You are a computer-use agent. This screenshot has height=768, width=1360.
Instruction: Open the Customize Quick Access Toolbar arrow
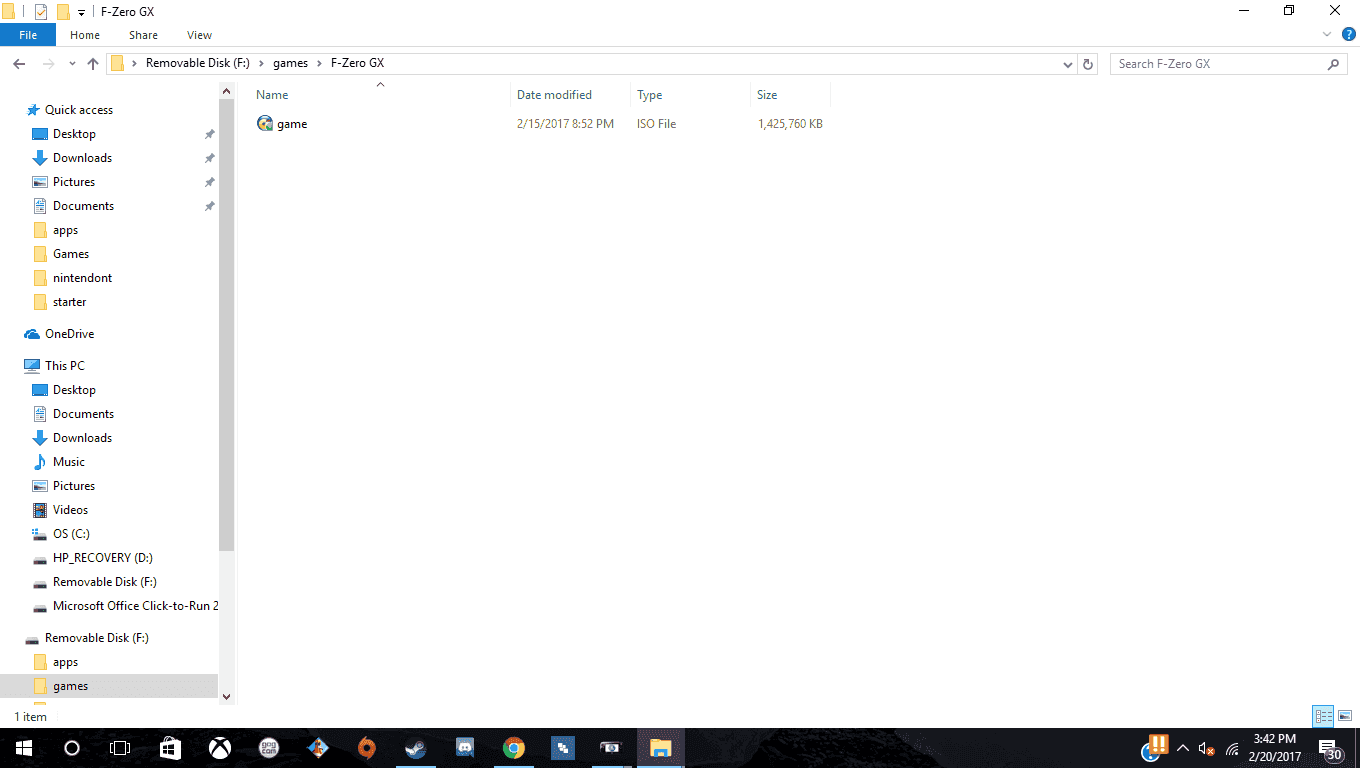point(81,12)
